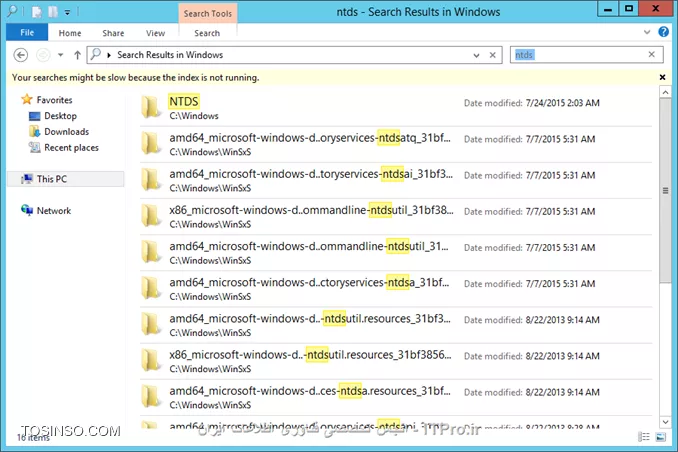The height and width of the screenshot is (452, 678).
Task: Open the Quick Access Toolbar customize dropdown
Action: (x=67, y=13)
